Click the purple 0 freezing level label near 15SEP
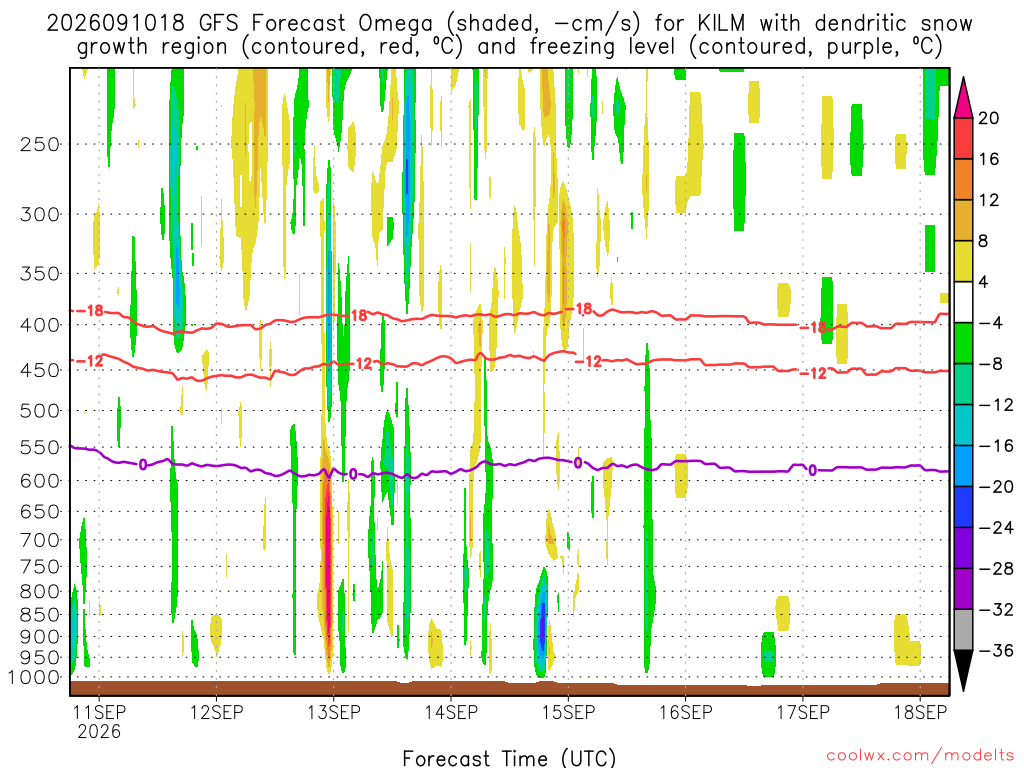 [x=578, y=463]
